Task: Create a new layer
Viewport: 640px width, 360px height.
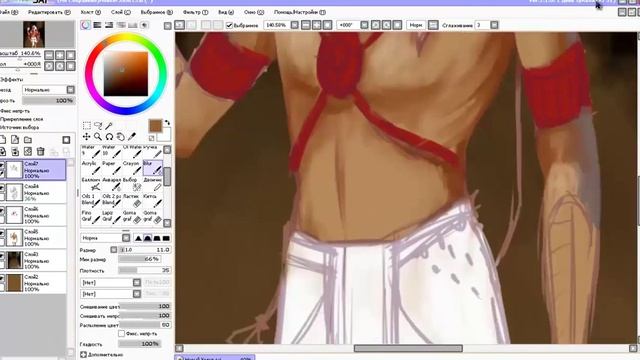Action: pyautogui.click(x=2, y=140)
